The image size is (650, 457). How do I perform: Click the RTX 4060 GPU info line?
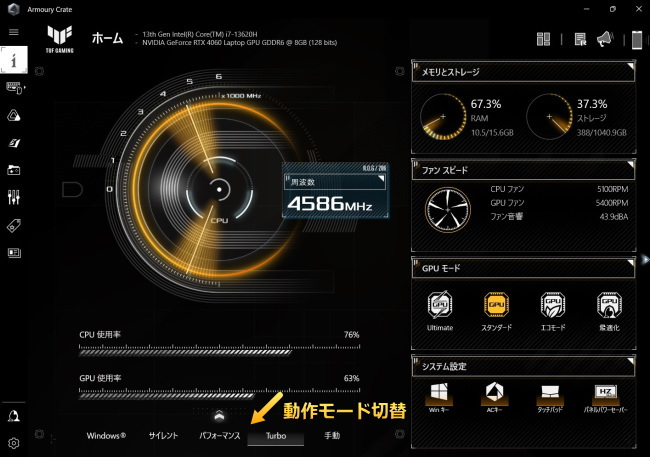[x=240, y=43]
